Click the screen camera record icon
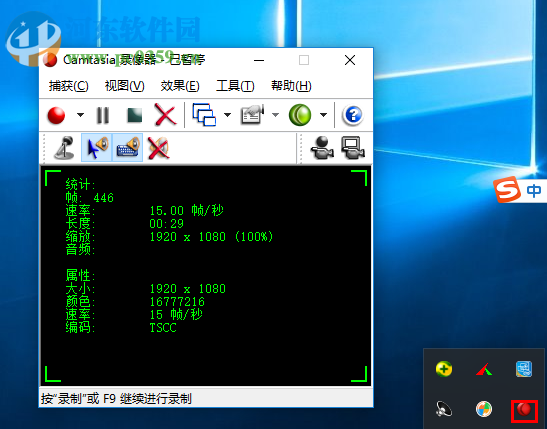Viewport: 547px width, 429px height. click(353, 148)
